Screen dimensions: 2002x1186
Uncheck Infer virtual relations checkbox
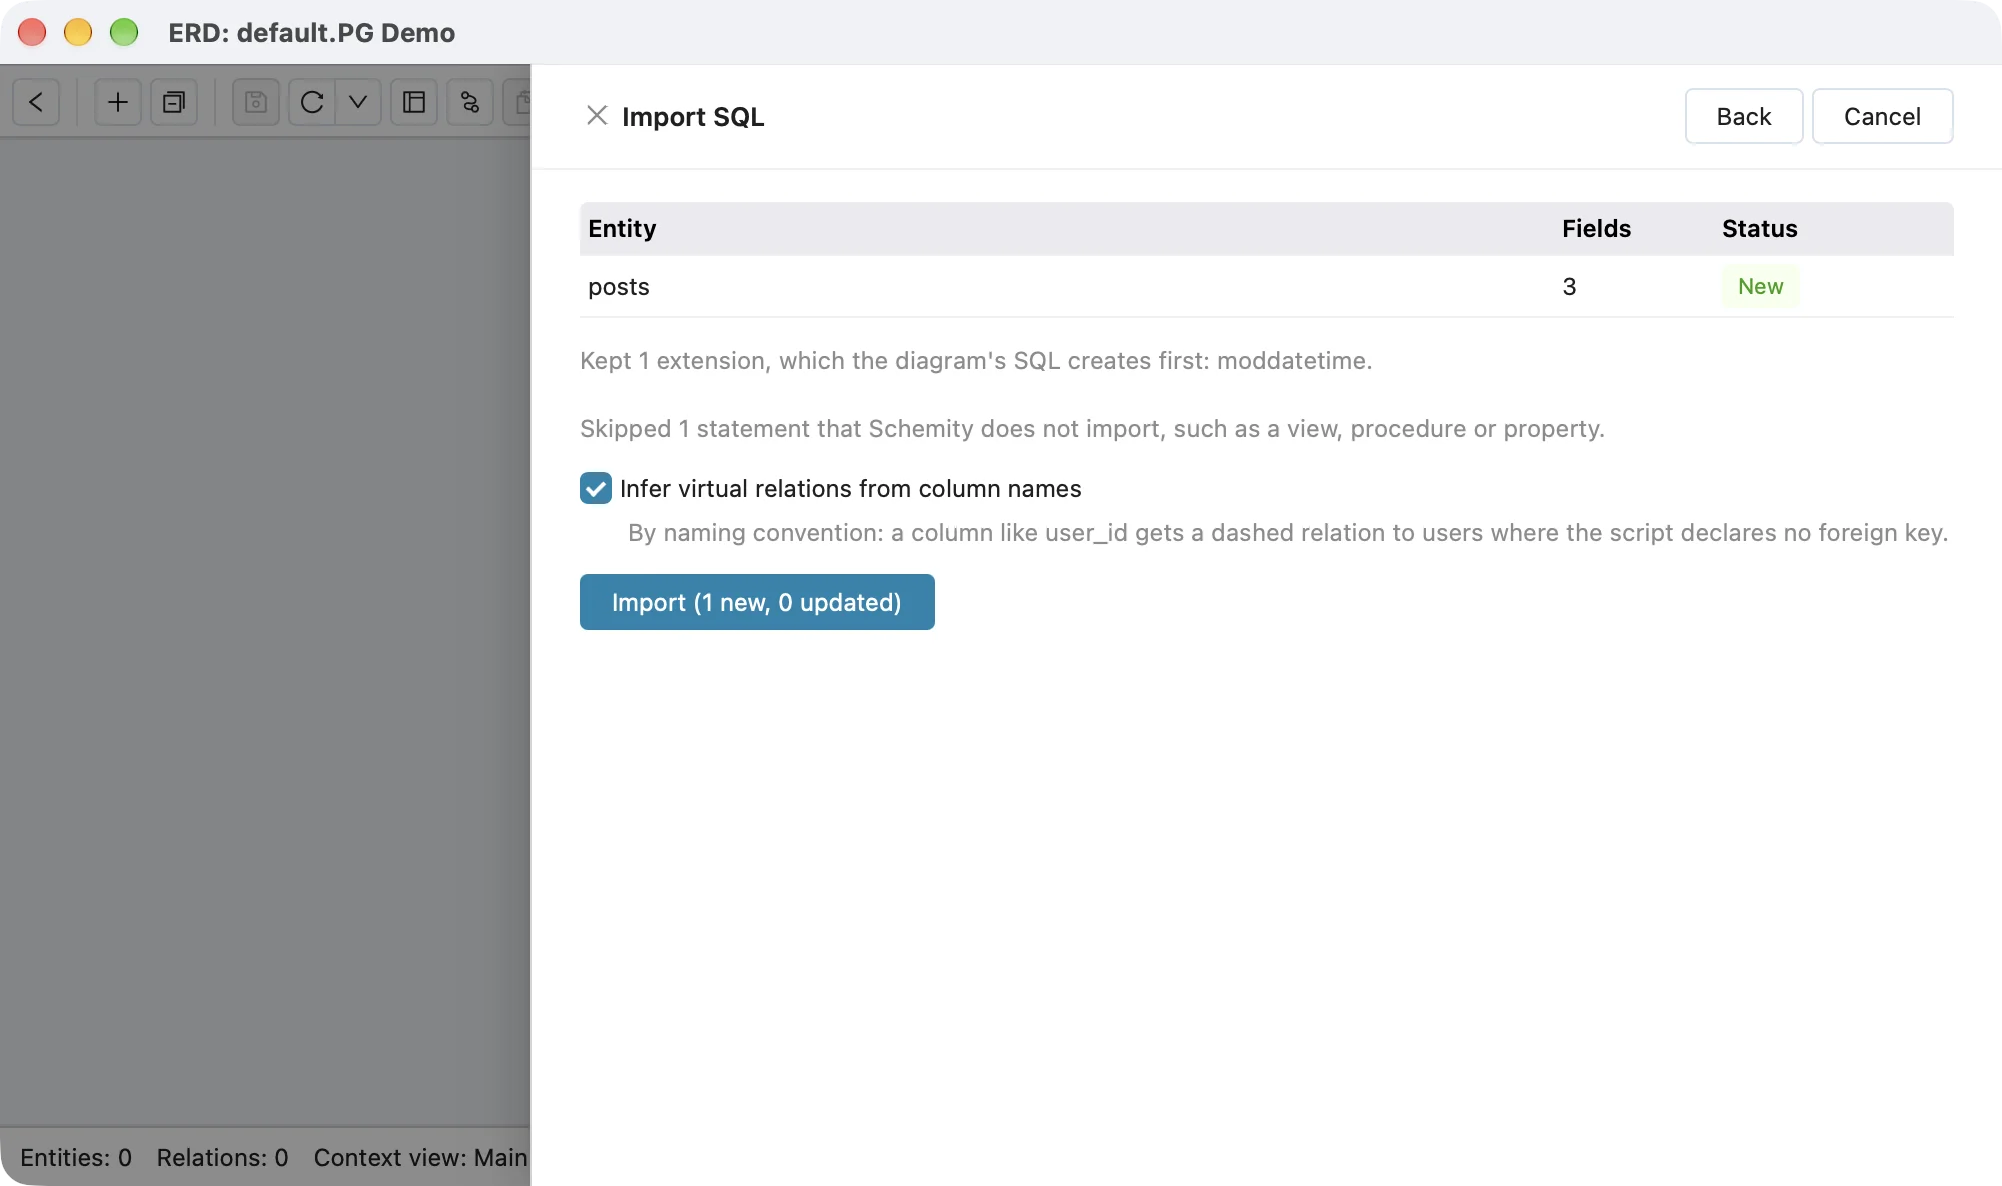596,488
